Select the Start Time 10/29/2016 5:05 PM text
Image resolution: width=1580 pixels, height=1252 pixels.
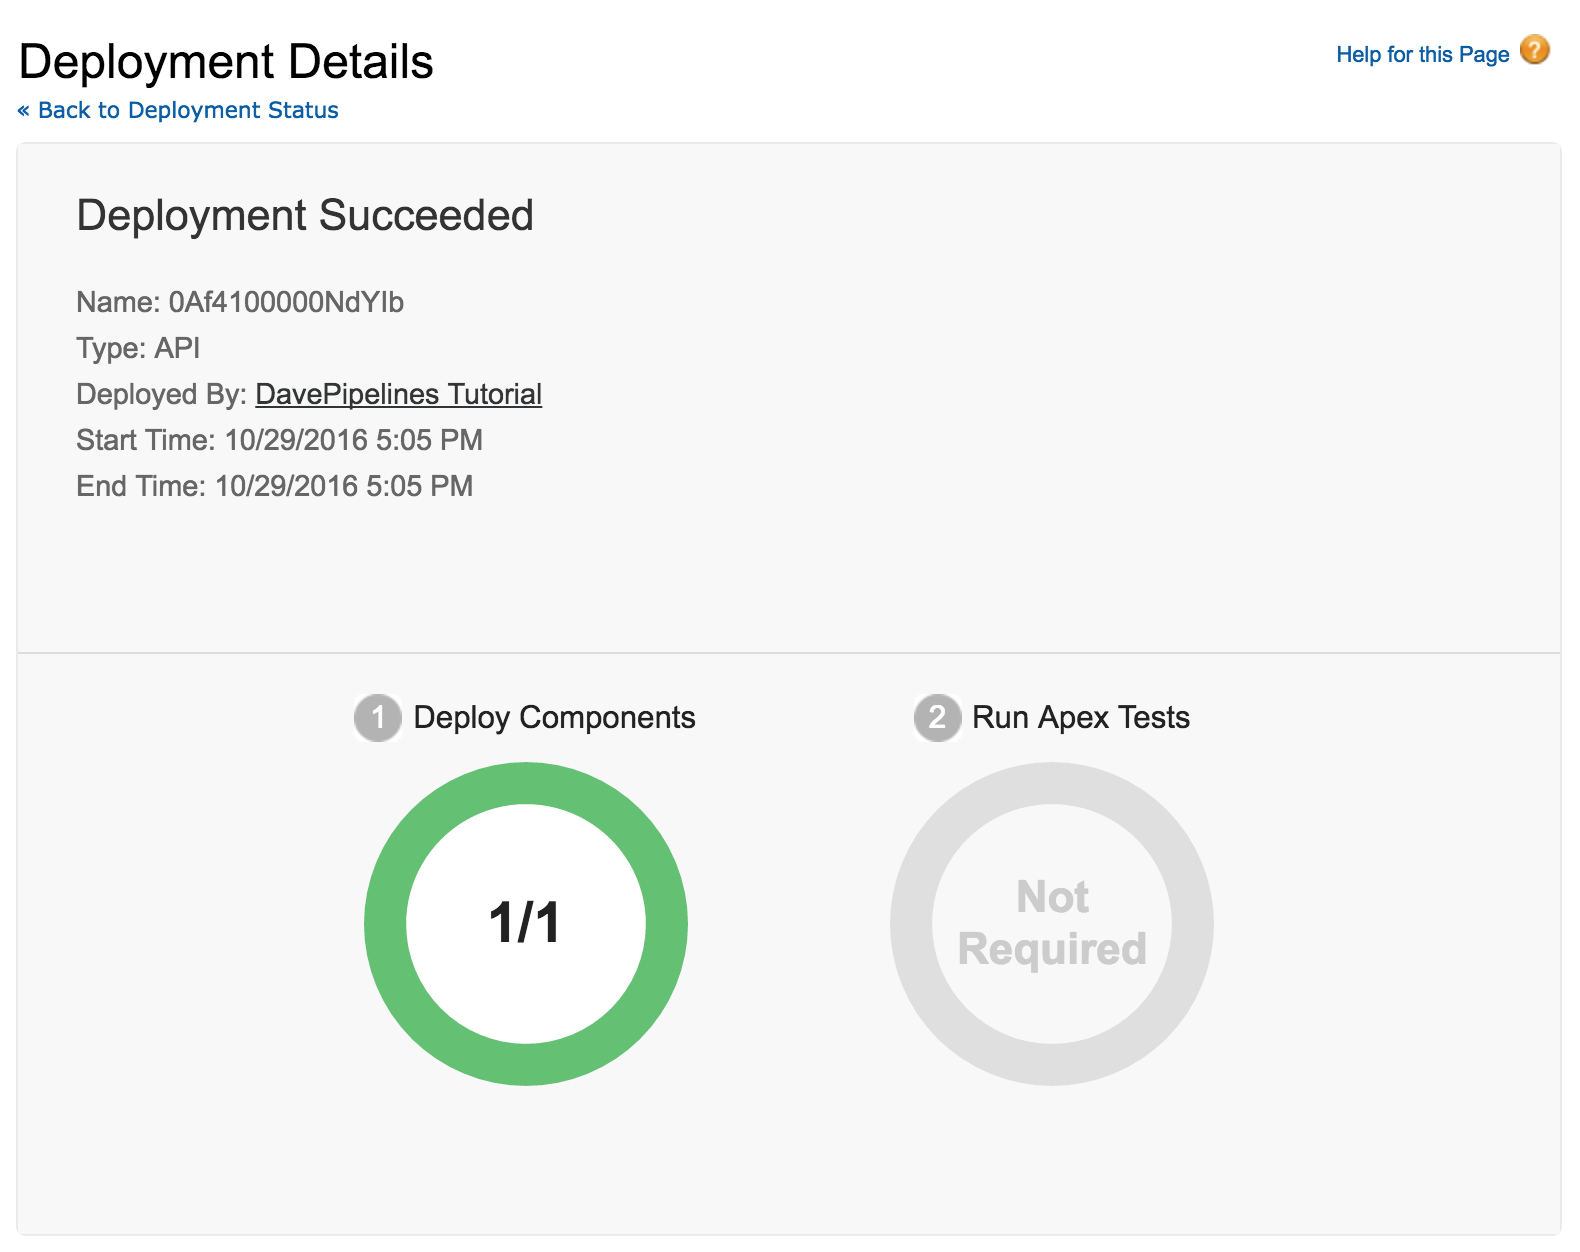coord(280,440)
